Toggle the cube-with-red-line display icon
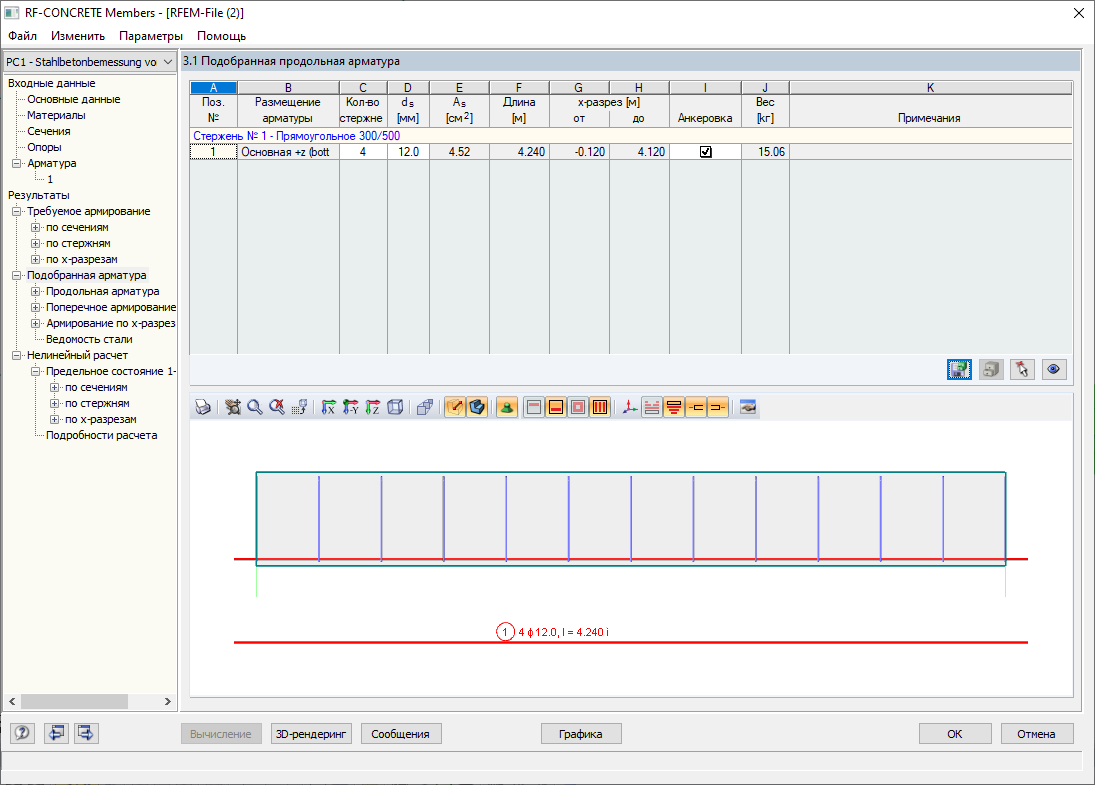 [x=455, y=407]
